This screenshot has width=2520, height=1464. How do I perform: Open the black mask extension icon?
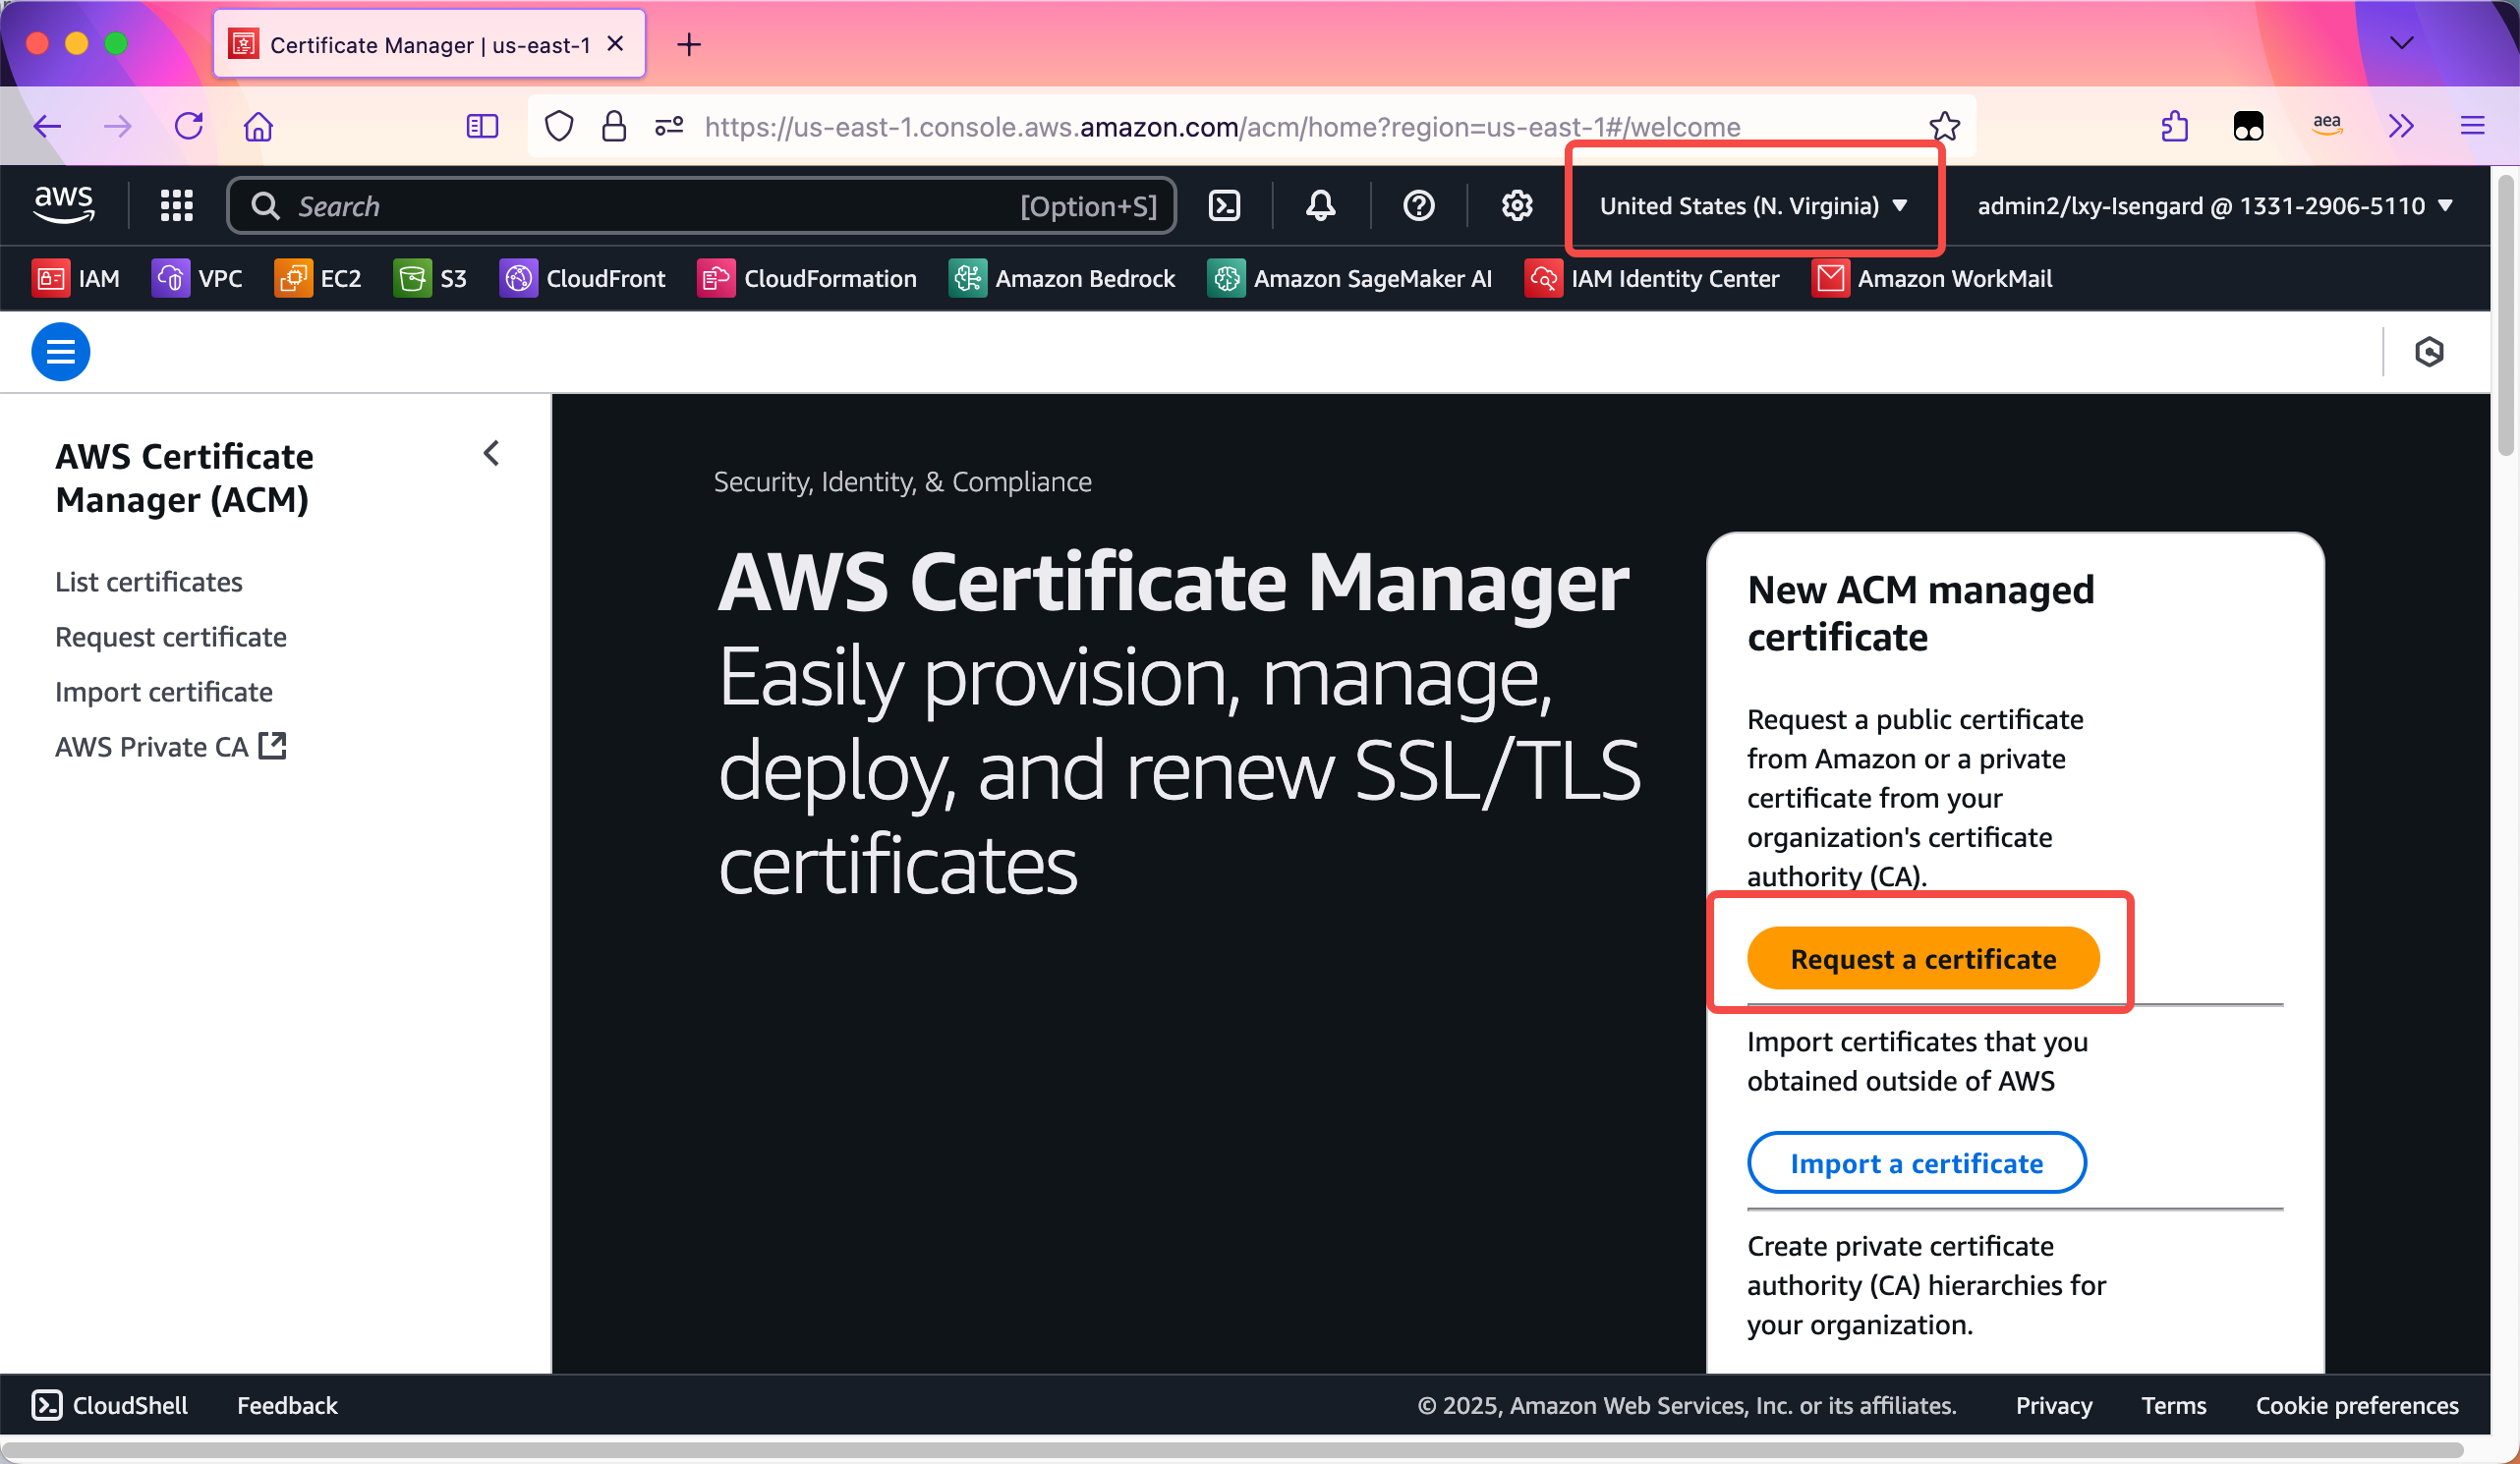(x=2248, y=126)
